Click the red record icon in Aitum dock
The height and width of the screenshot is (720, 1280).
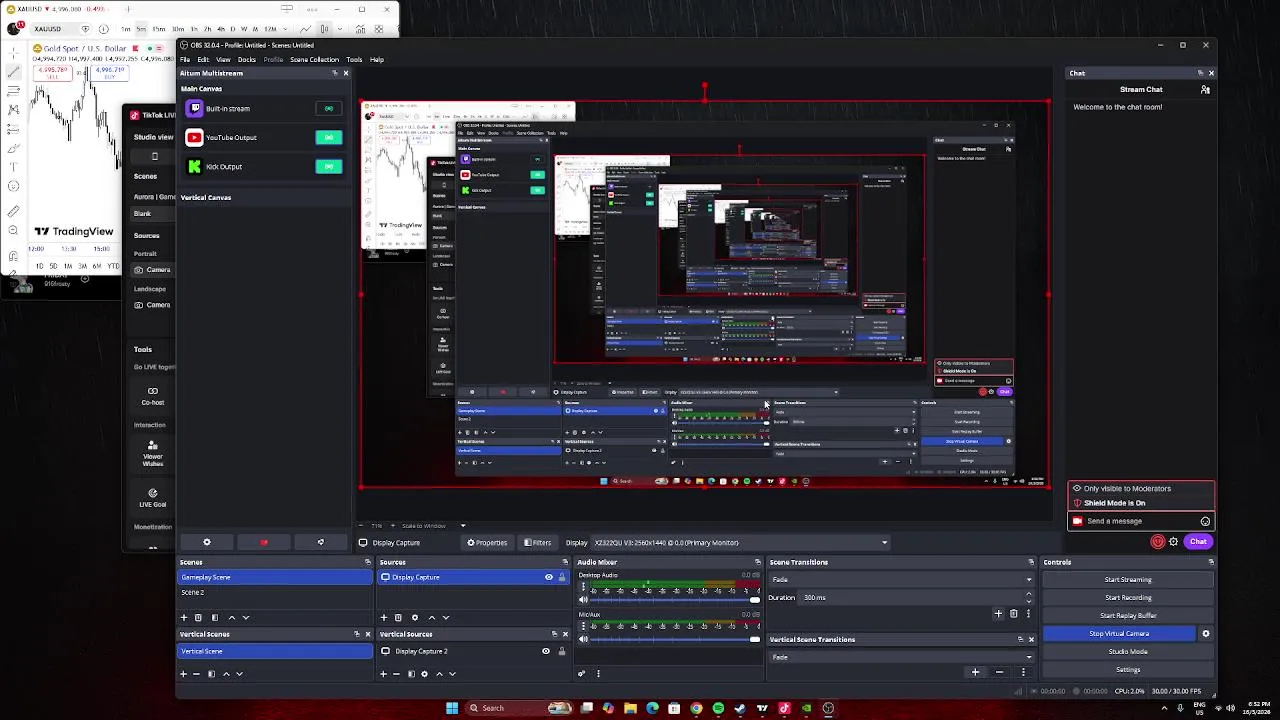(x=264, y=542)
